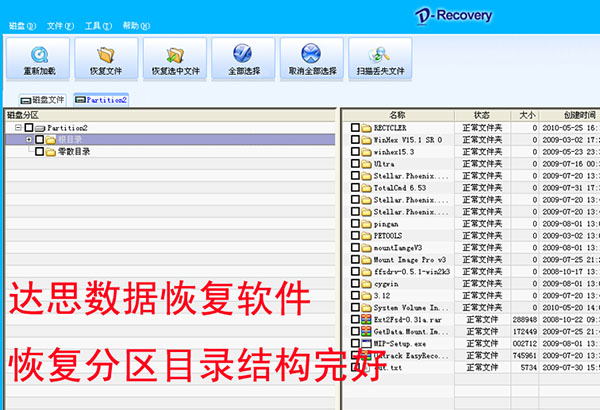Click the 恢复选中文件 recover selected files button
Image resolution: width=600 pixels, height=410 pixels.
[175, 59]
